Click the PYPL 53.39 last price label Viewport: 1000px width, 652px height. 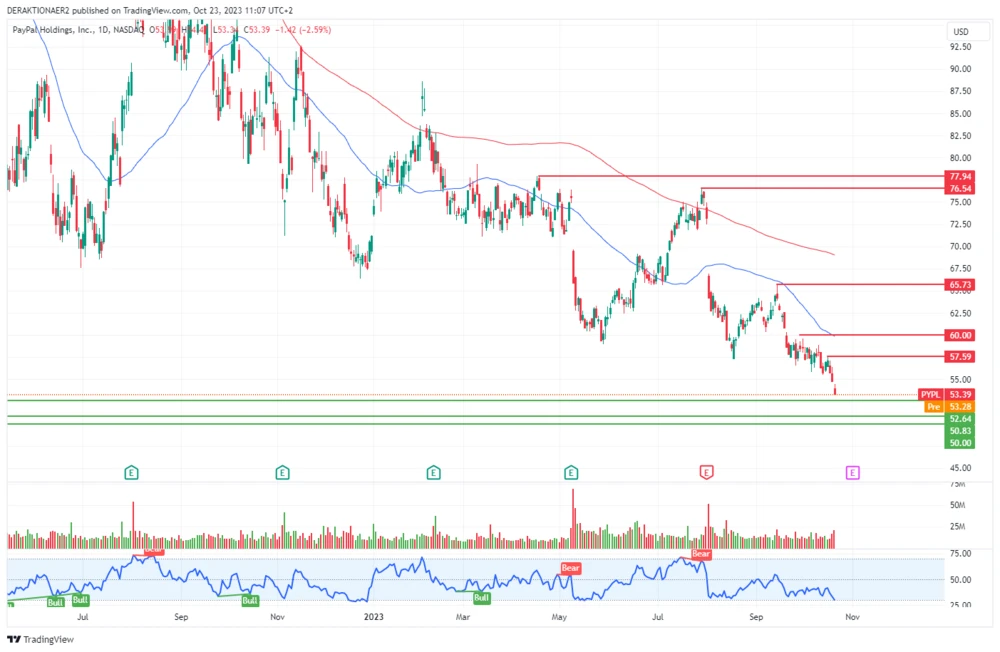(946, 394)
